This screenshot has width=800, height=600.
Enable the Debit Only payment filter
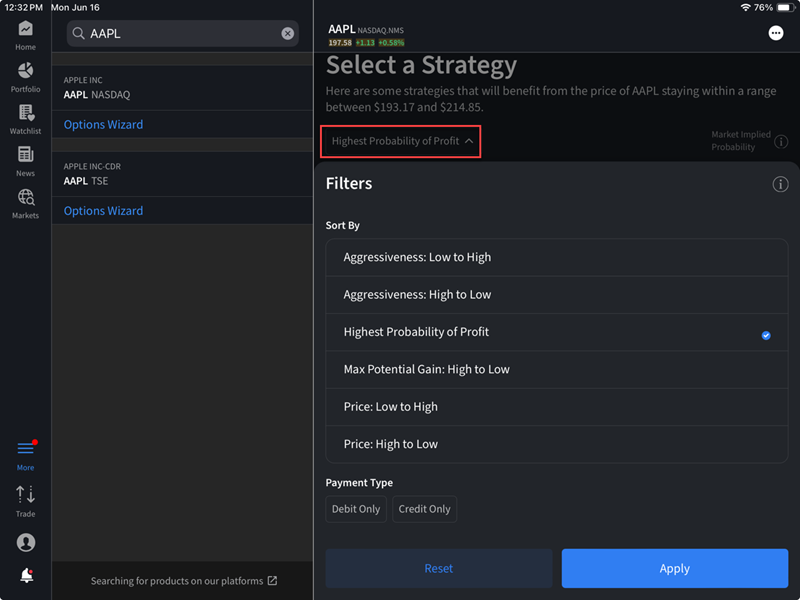(x=355, y=509)
